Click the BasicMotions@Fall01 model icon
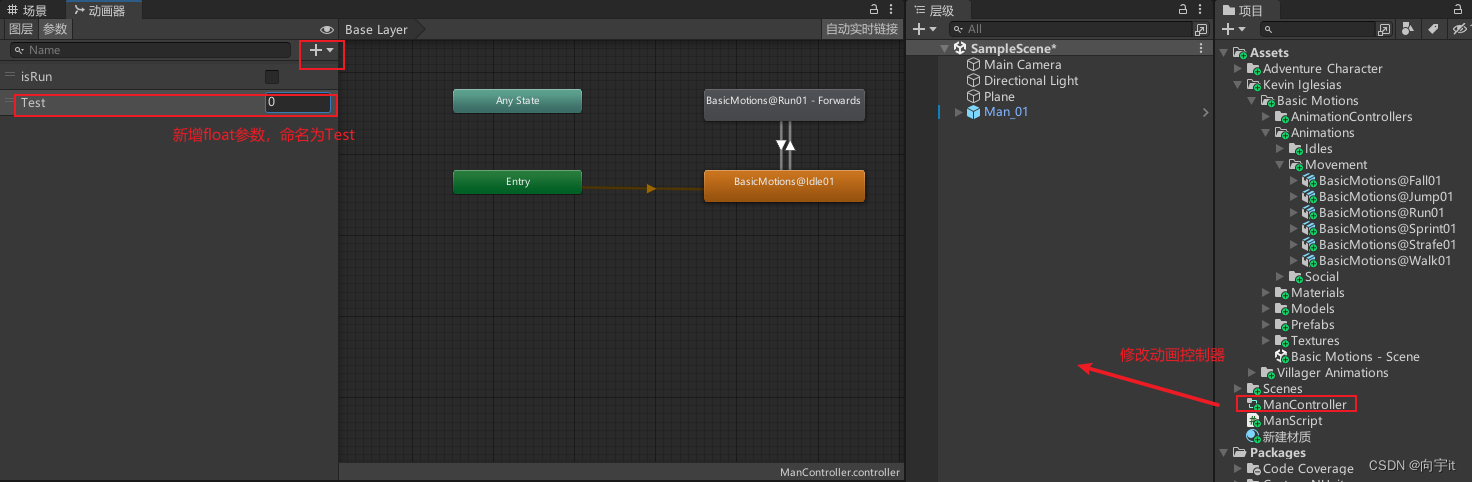Screen dimensions: 1472x482 1310,180
